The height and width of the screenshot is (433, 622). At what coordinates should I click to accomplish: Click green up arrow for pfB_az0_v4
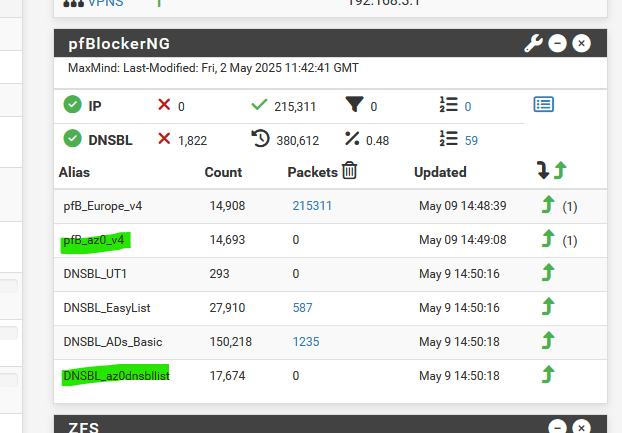pos(548,239)
